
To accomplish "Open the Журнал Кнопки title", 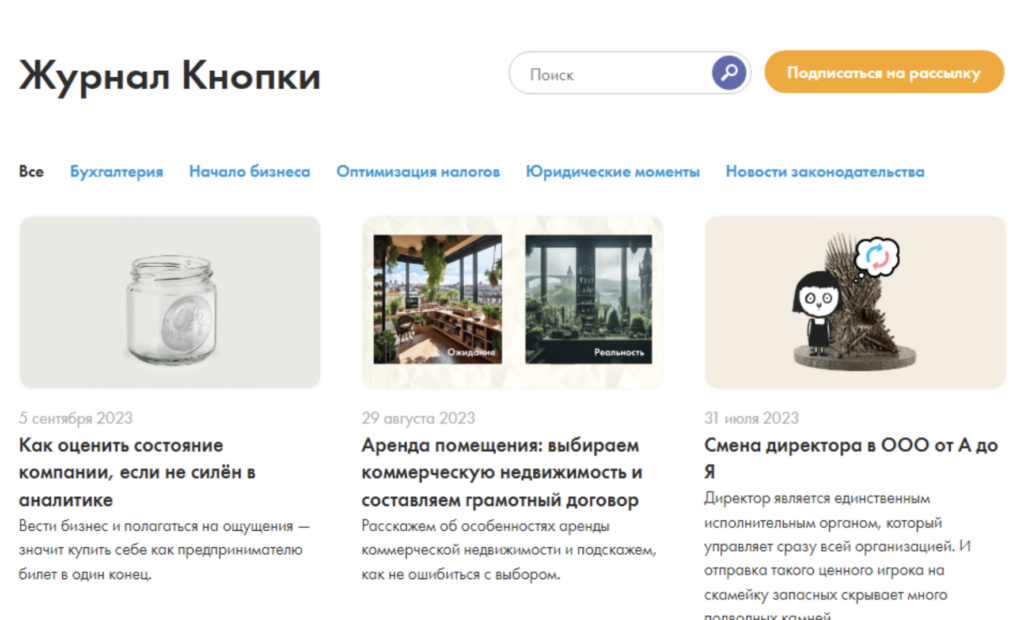I will pos(170,76).
